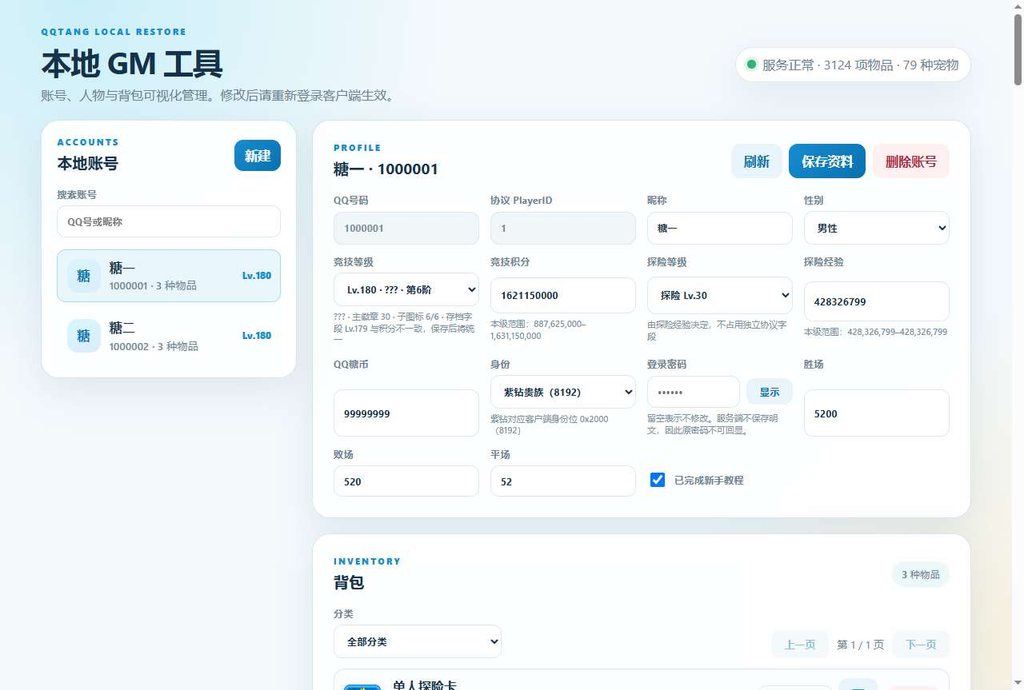This screenshot has width=1024, height=690.
Task: Click the Lv.180 label on 糖二
Action: tap(257, 336)
